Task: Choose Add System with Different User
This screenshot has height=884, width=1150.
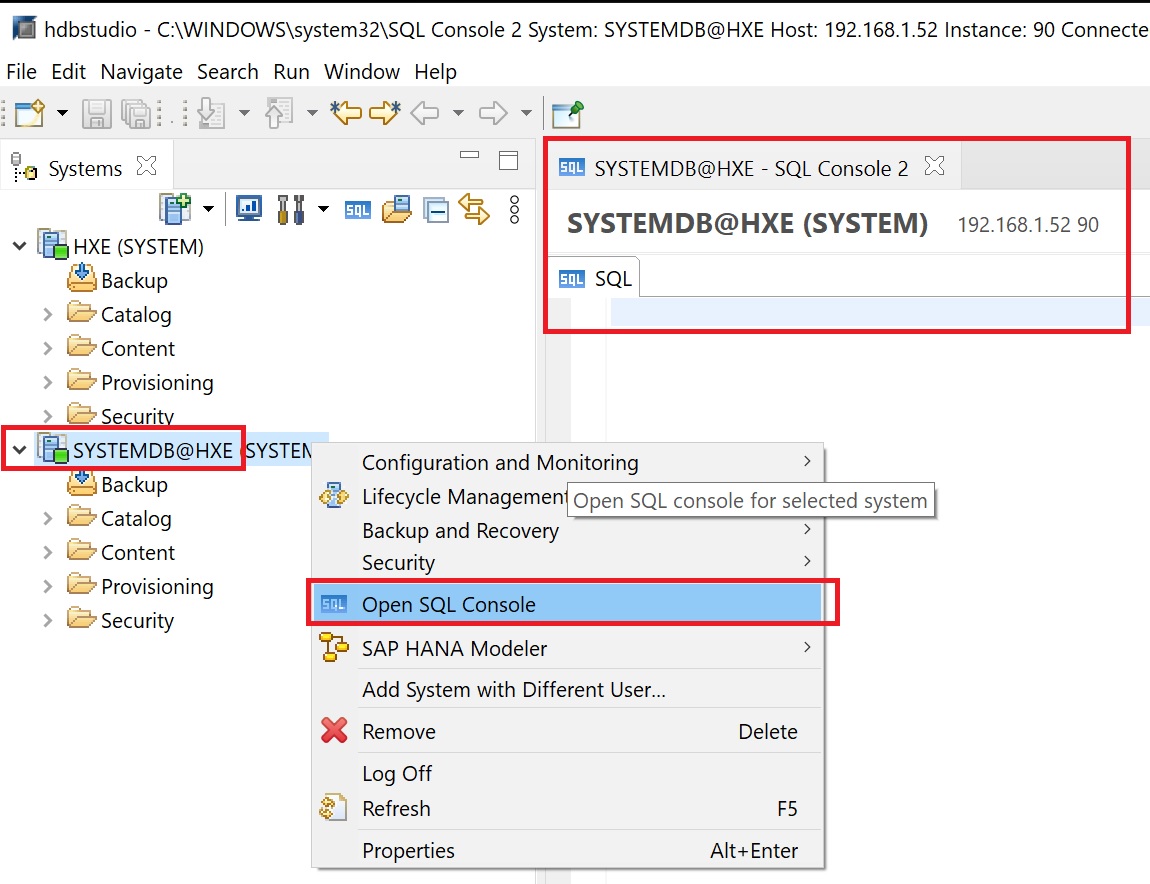Action: coord(568,690)
